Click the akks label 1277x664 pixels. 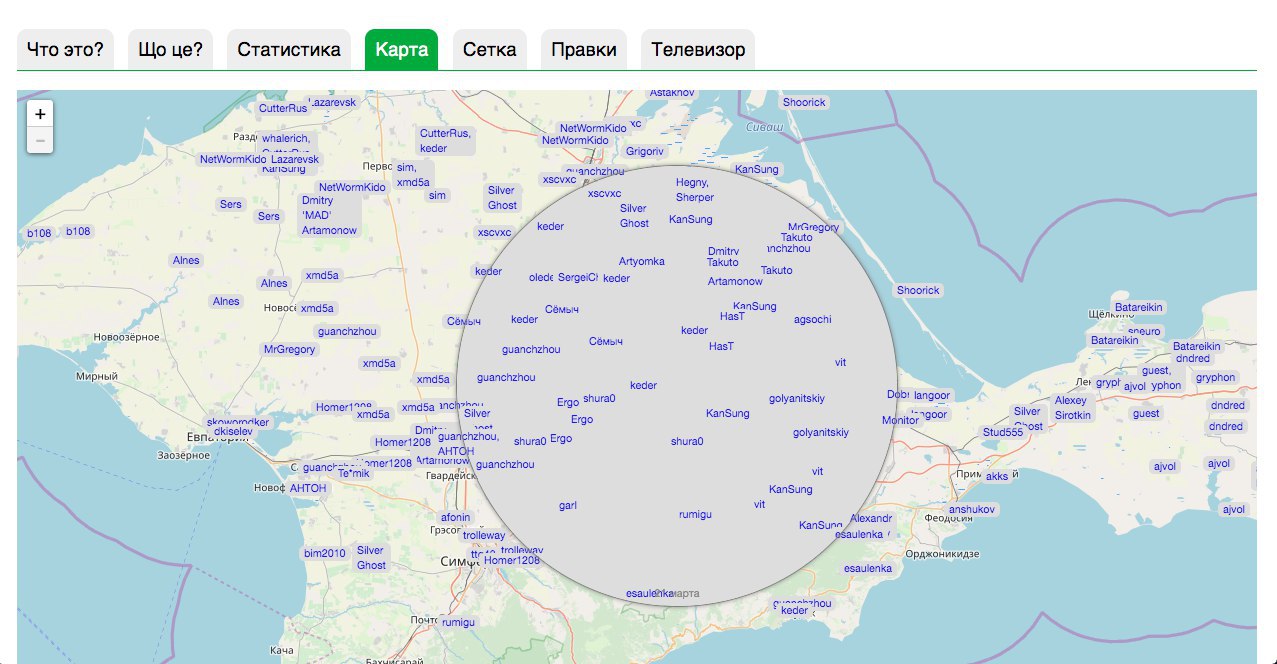[x=997, y=476]
